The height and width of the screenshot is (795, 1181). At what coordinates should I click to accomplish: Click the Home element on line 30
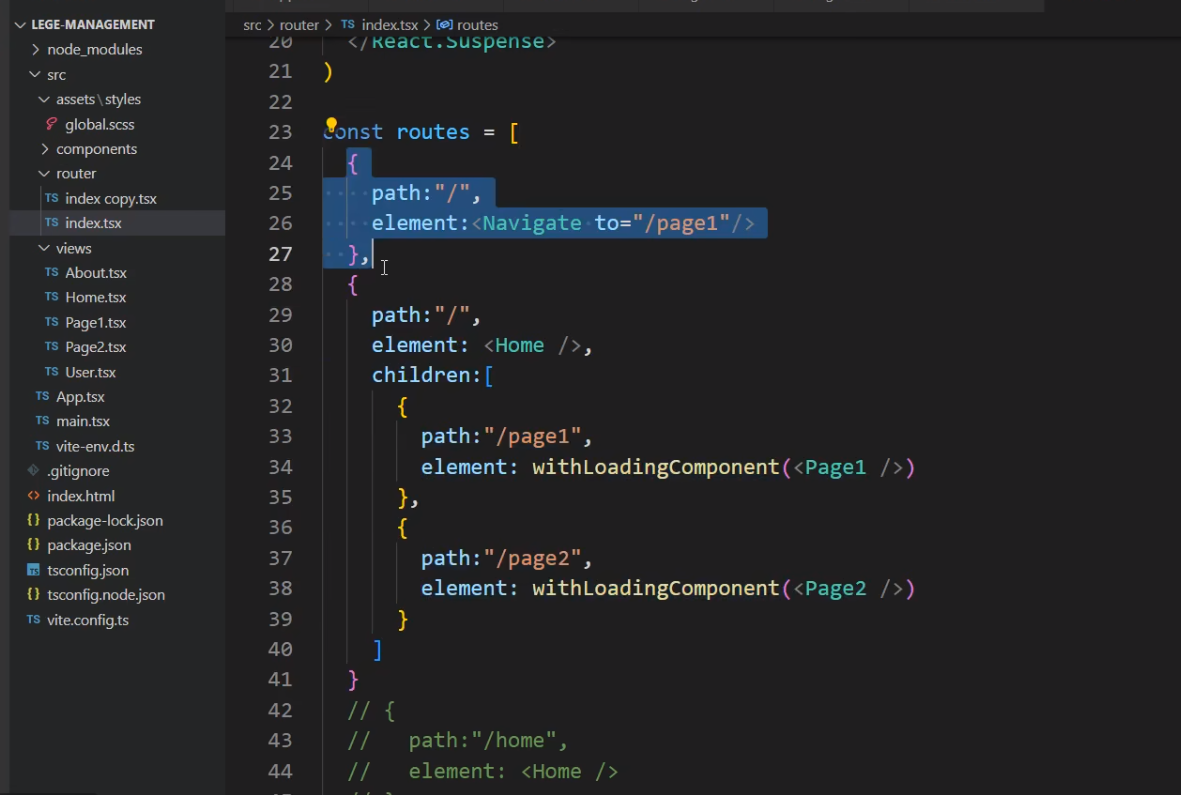point(520,345)
